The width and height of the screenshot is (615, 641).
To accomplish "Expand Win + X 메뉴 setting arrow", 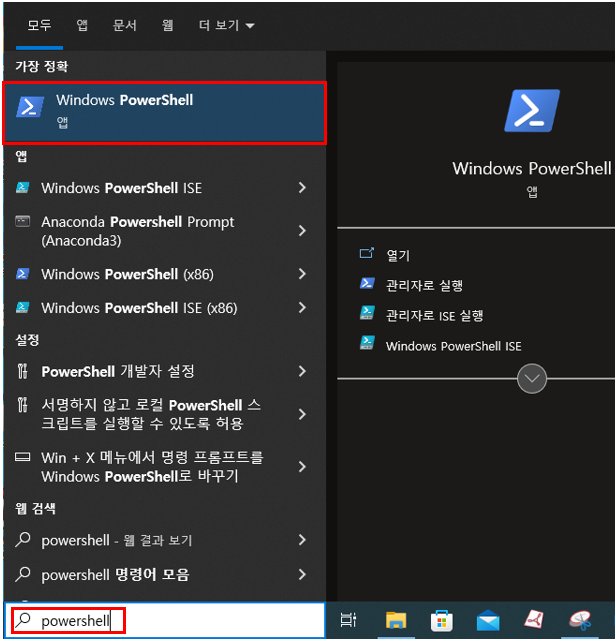I will coord(302,466).
